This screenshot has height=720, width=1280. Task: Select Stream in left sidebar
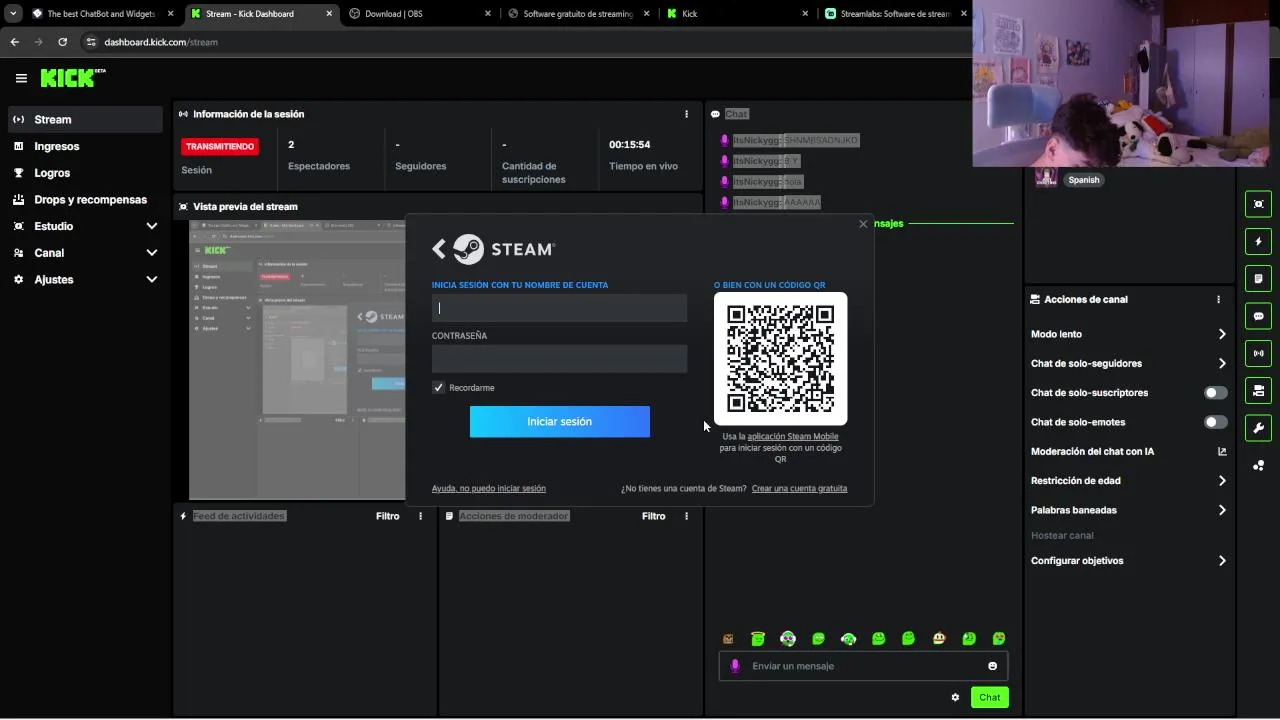pyautogui.click(x=85, y=119)
